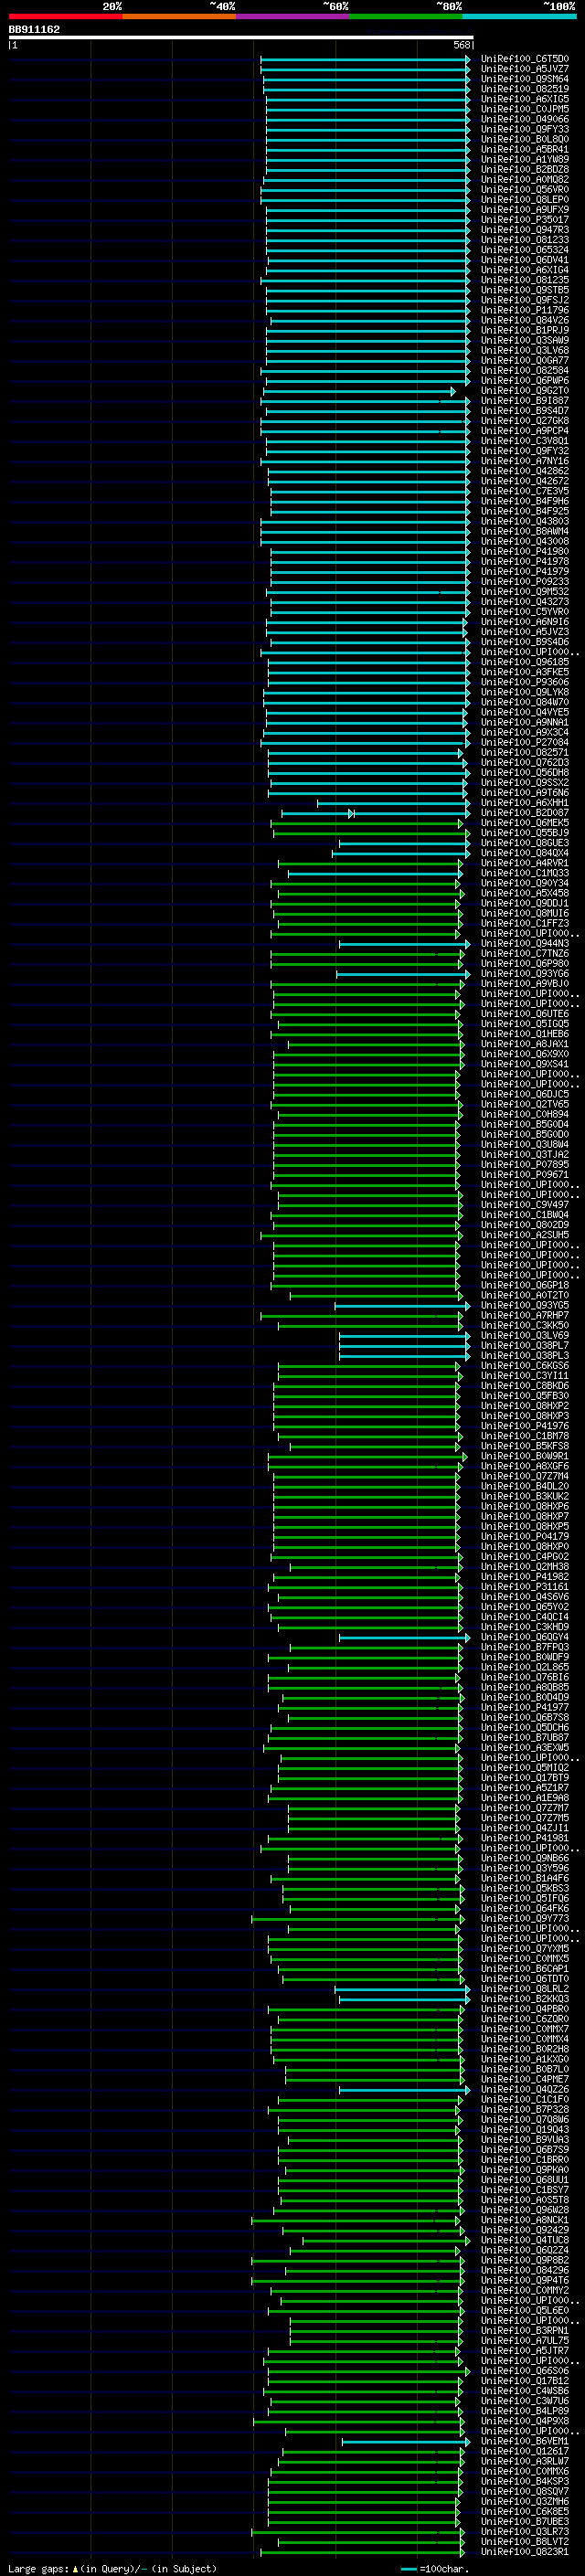Image resolution: width=585 pixels, height=2576 pixels.
Task: Click UniRef100_Q9FY33 label
Action: pyautogui.click(x=525, y=129)
